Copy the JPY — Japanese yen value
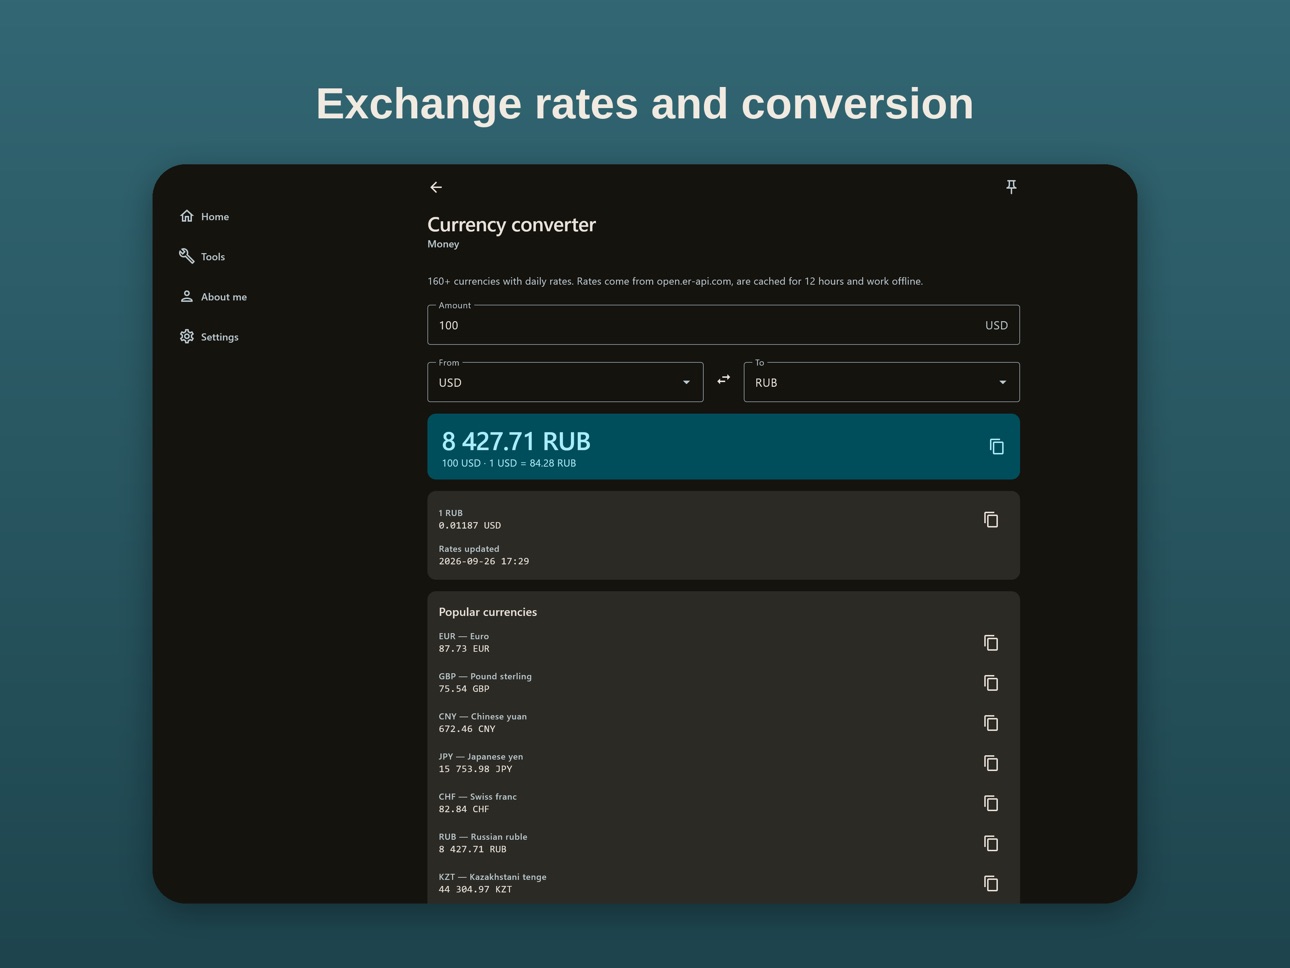The height and width of the screenshot is (968, 1290). click(x=991, y=763)
